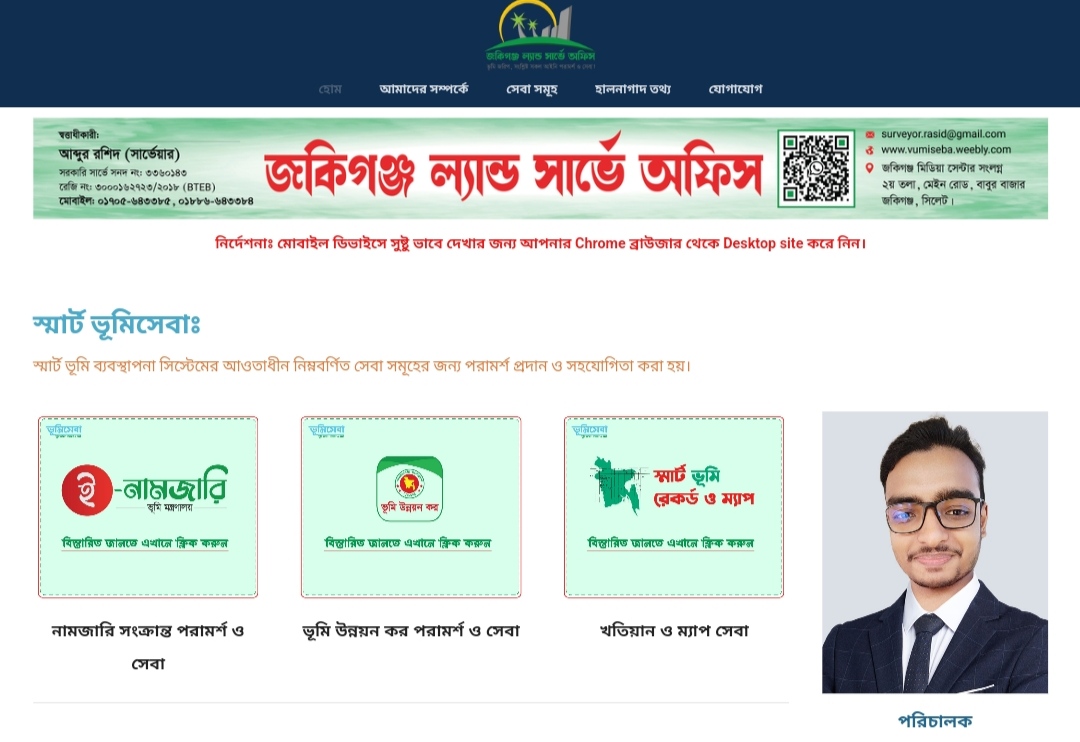Click details link under smart record and map card
Viewport: 1080px width, 742px height.
[x=671, y=543]
